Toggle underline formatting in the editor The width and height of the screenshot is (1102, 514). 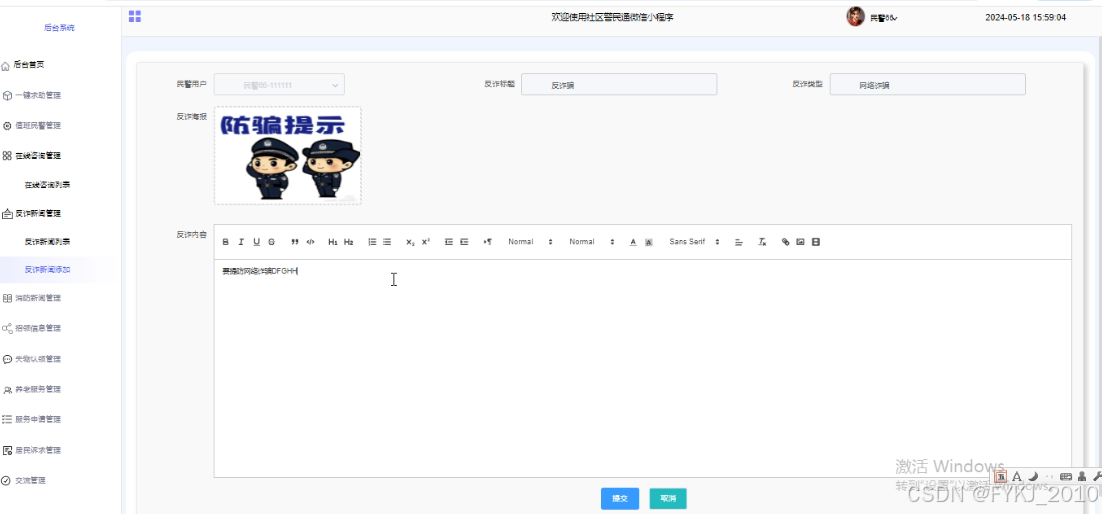pyautogui.click(x=257, y=242)
